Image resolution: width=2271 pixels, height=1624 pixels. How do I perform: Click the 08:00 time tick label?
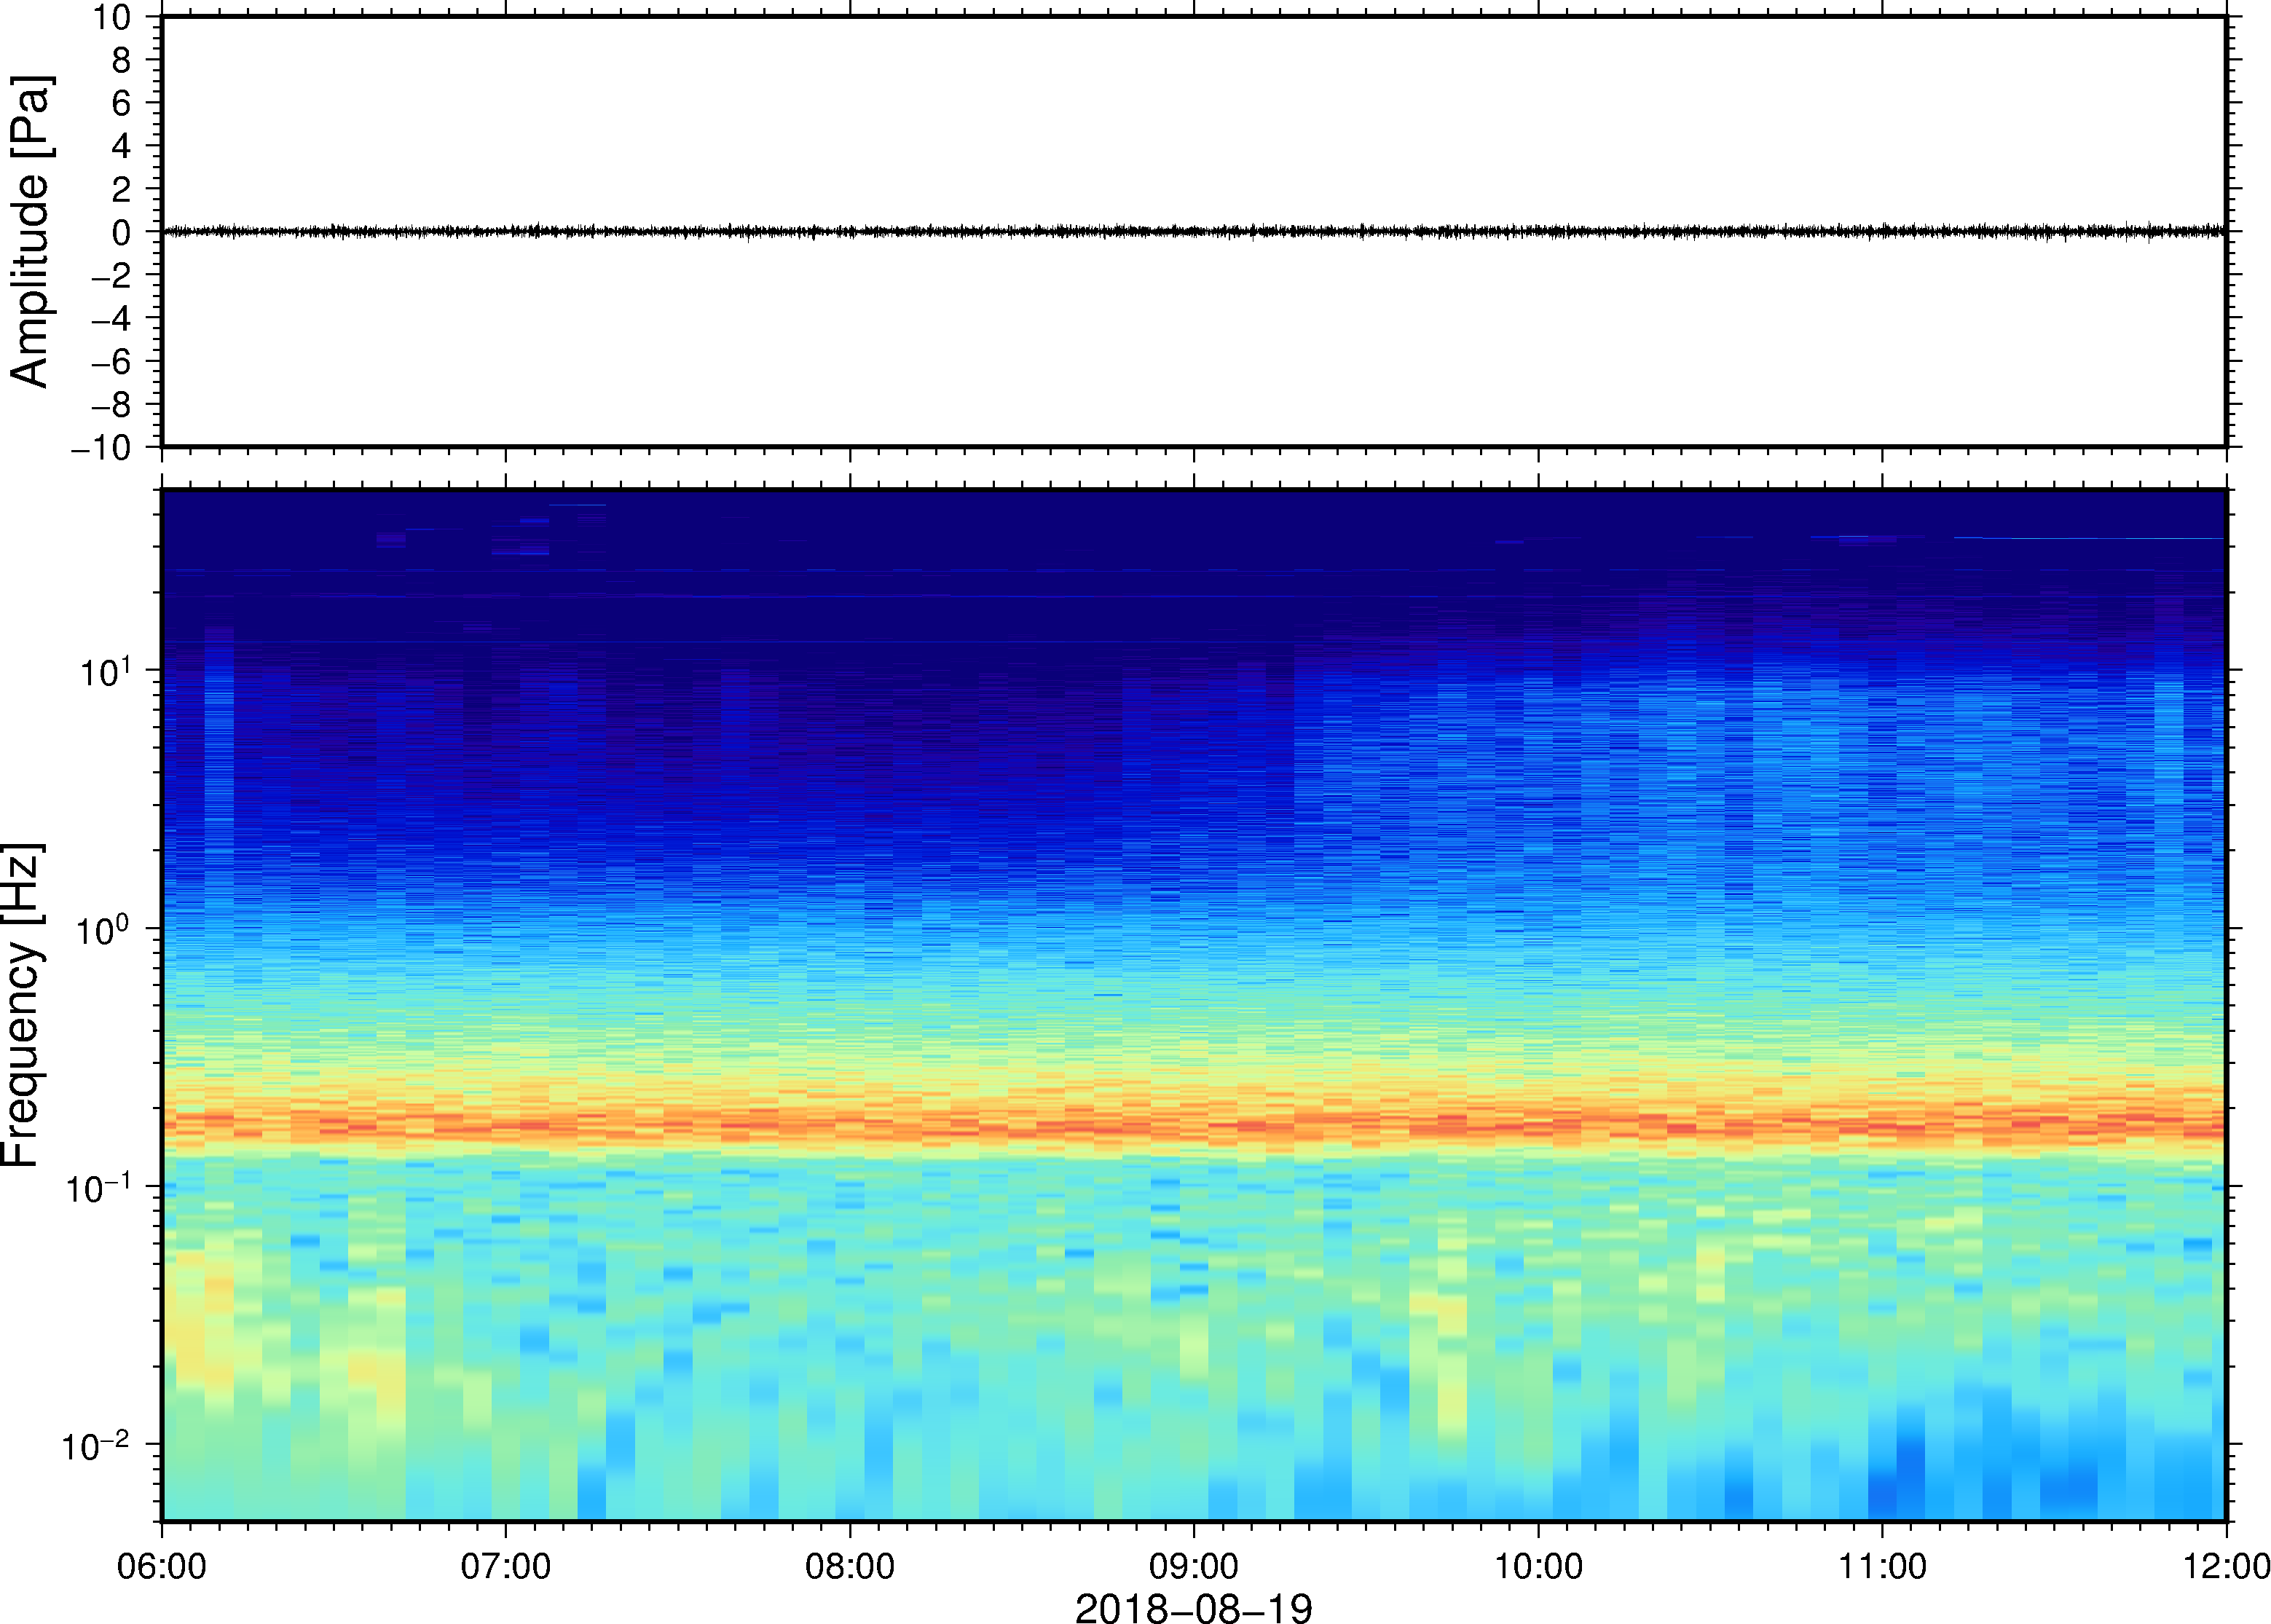point(850,1566)
